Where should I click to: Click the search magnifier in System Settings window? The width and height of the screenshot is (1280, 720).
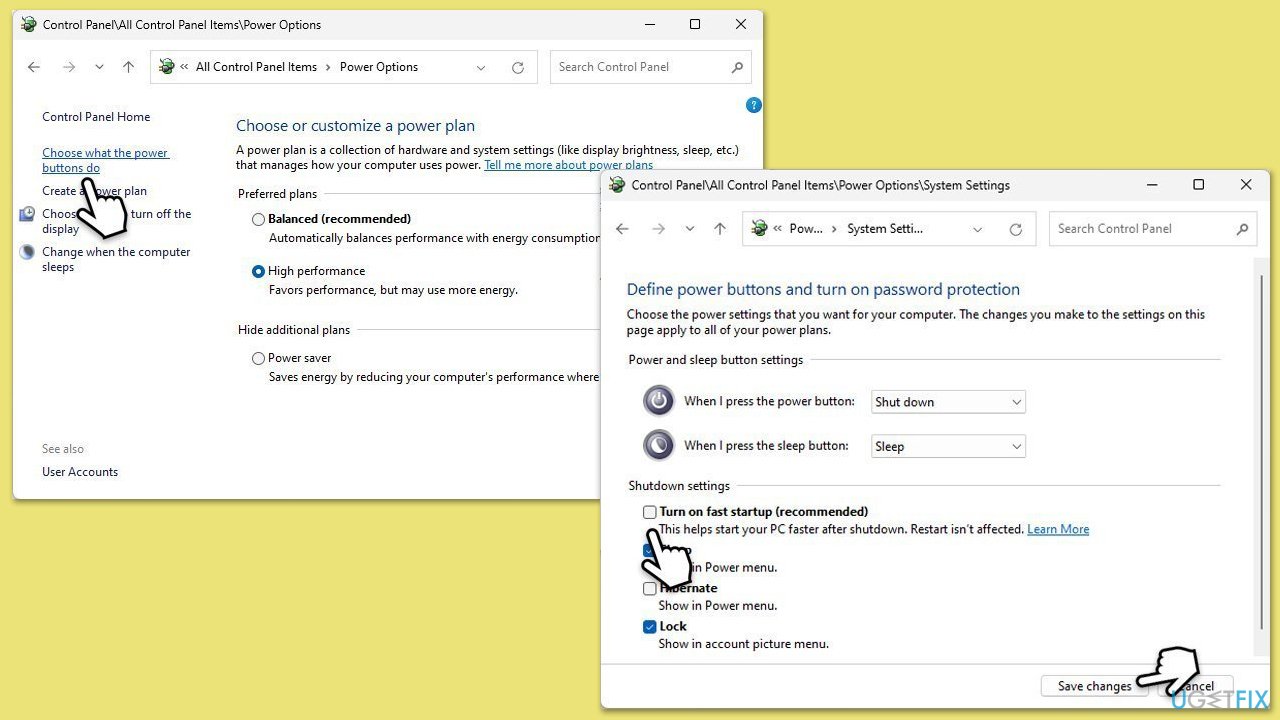1242,229
